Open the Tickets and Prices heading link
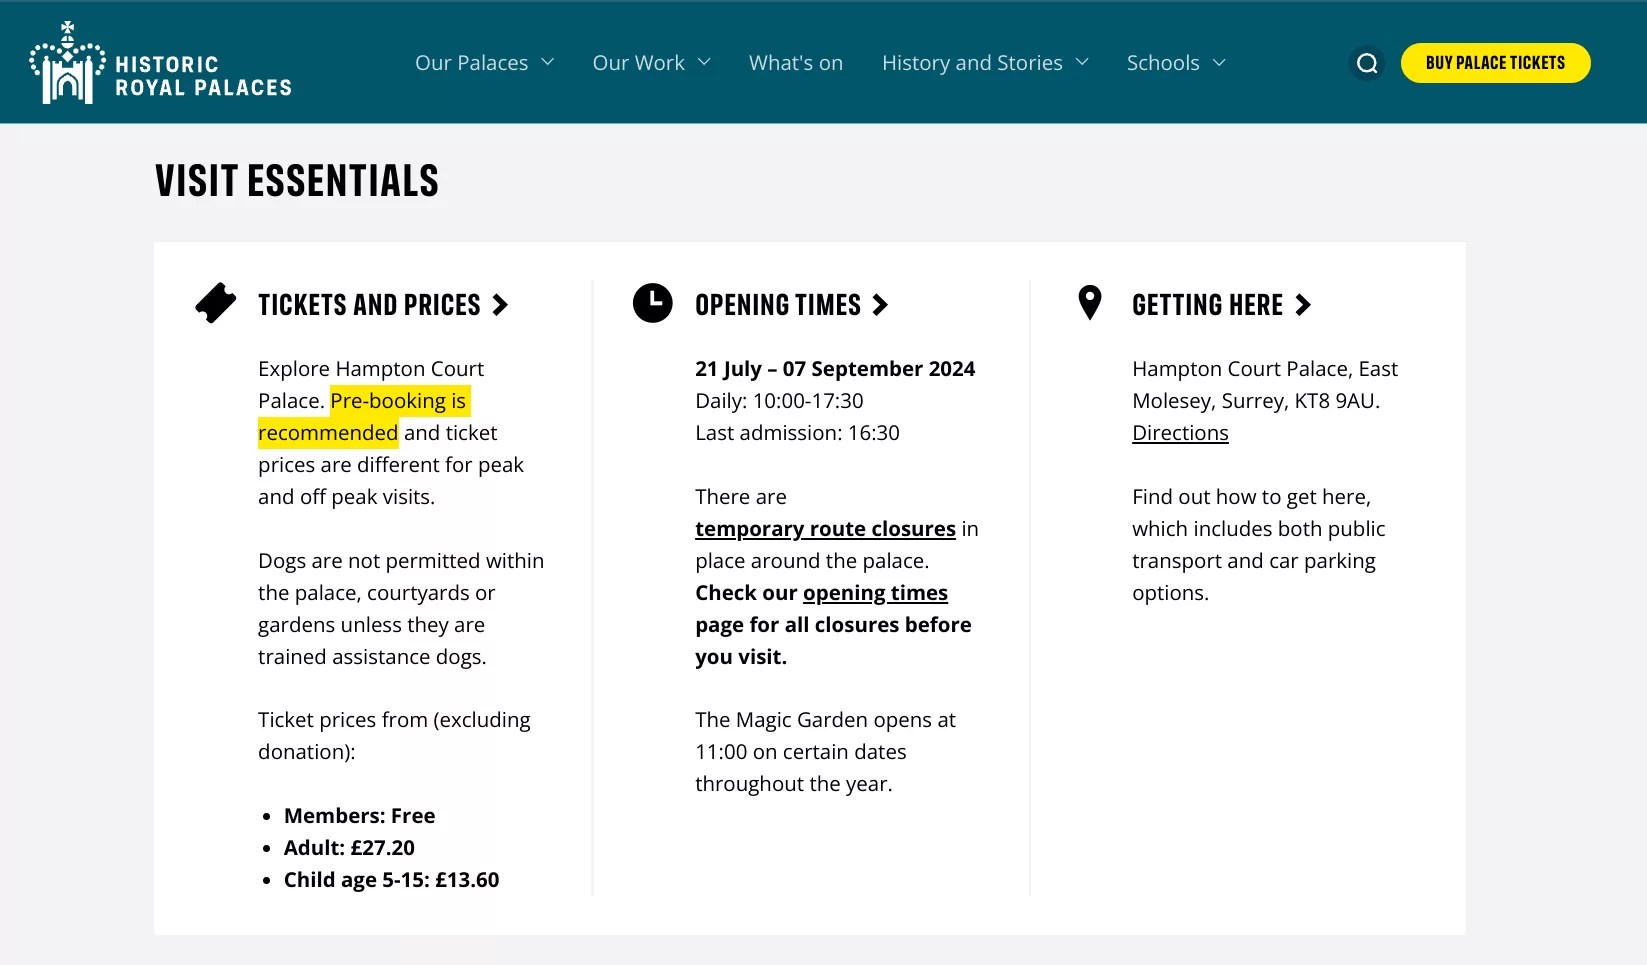This screenshot has width=1647, height=965. [x=369, y=305]
